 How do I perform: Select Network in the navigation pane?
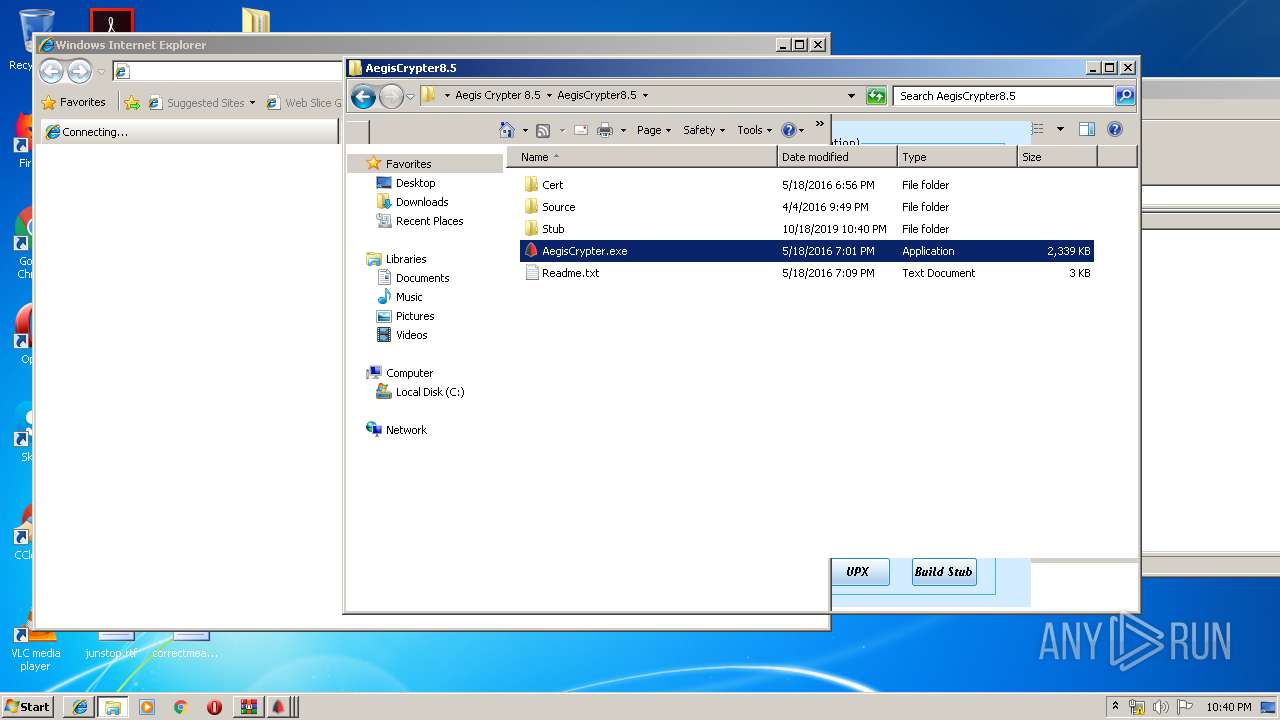pyautogui.click(x=397, y=430)
